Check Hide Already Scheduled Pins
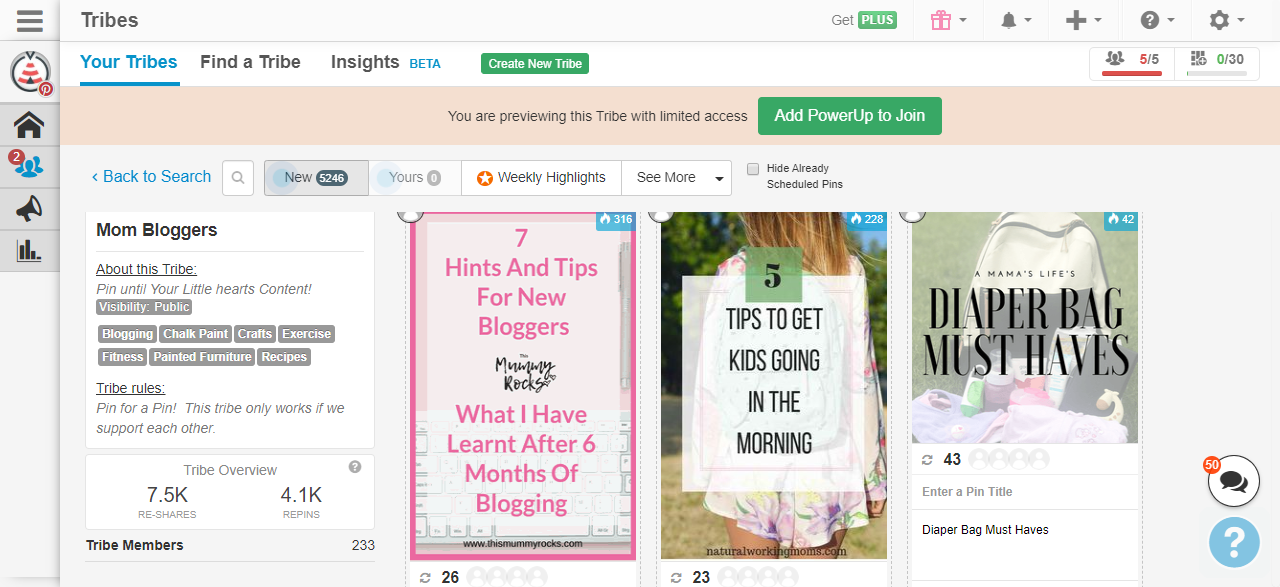Viewport: 1280px width, 587px height. point(753,169)
